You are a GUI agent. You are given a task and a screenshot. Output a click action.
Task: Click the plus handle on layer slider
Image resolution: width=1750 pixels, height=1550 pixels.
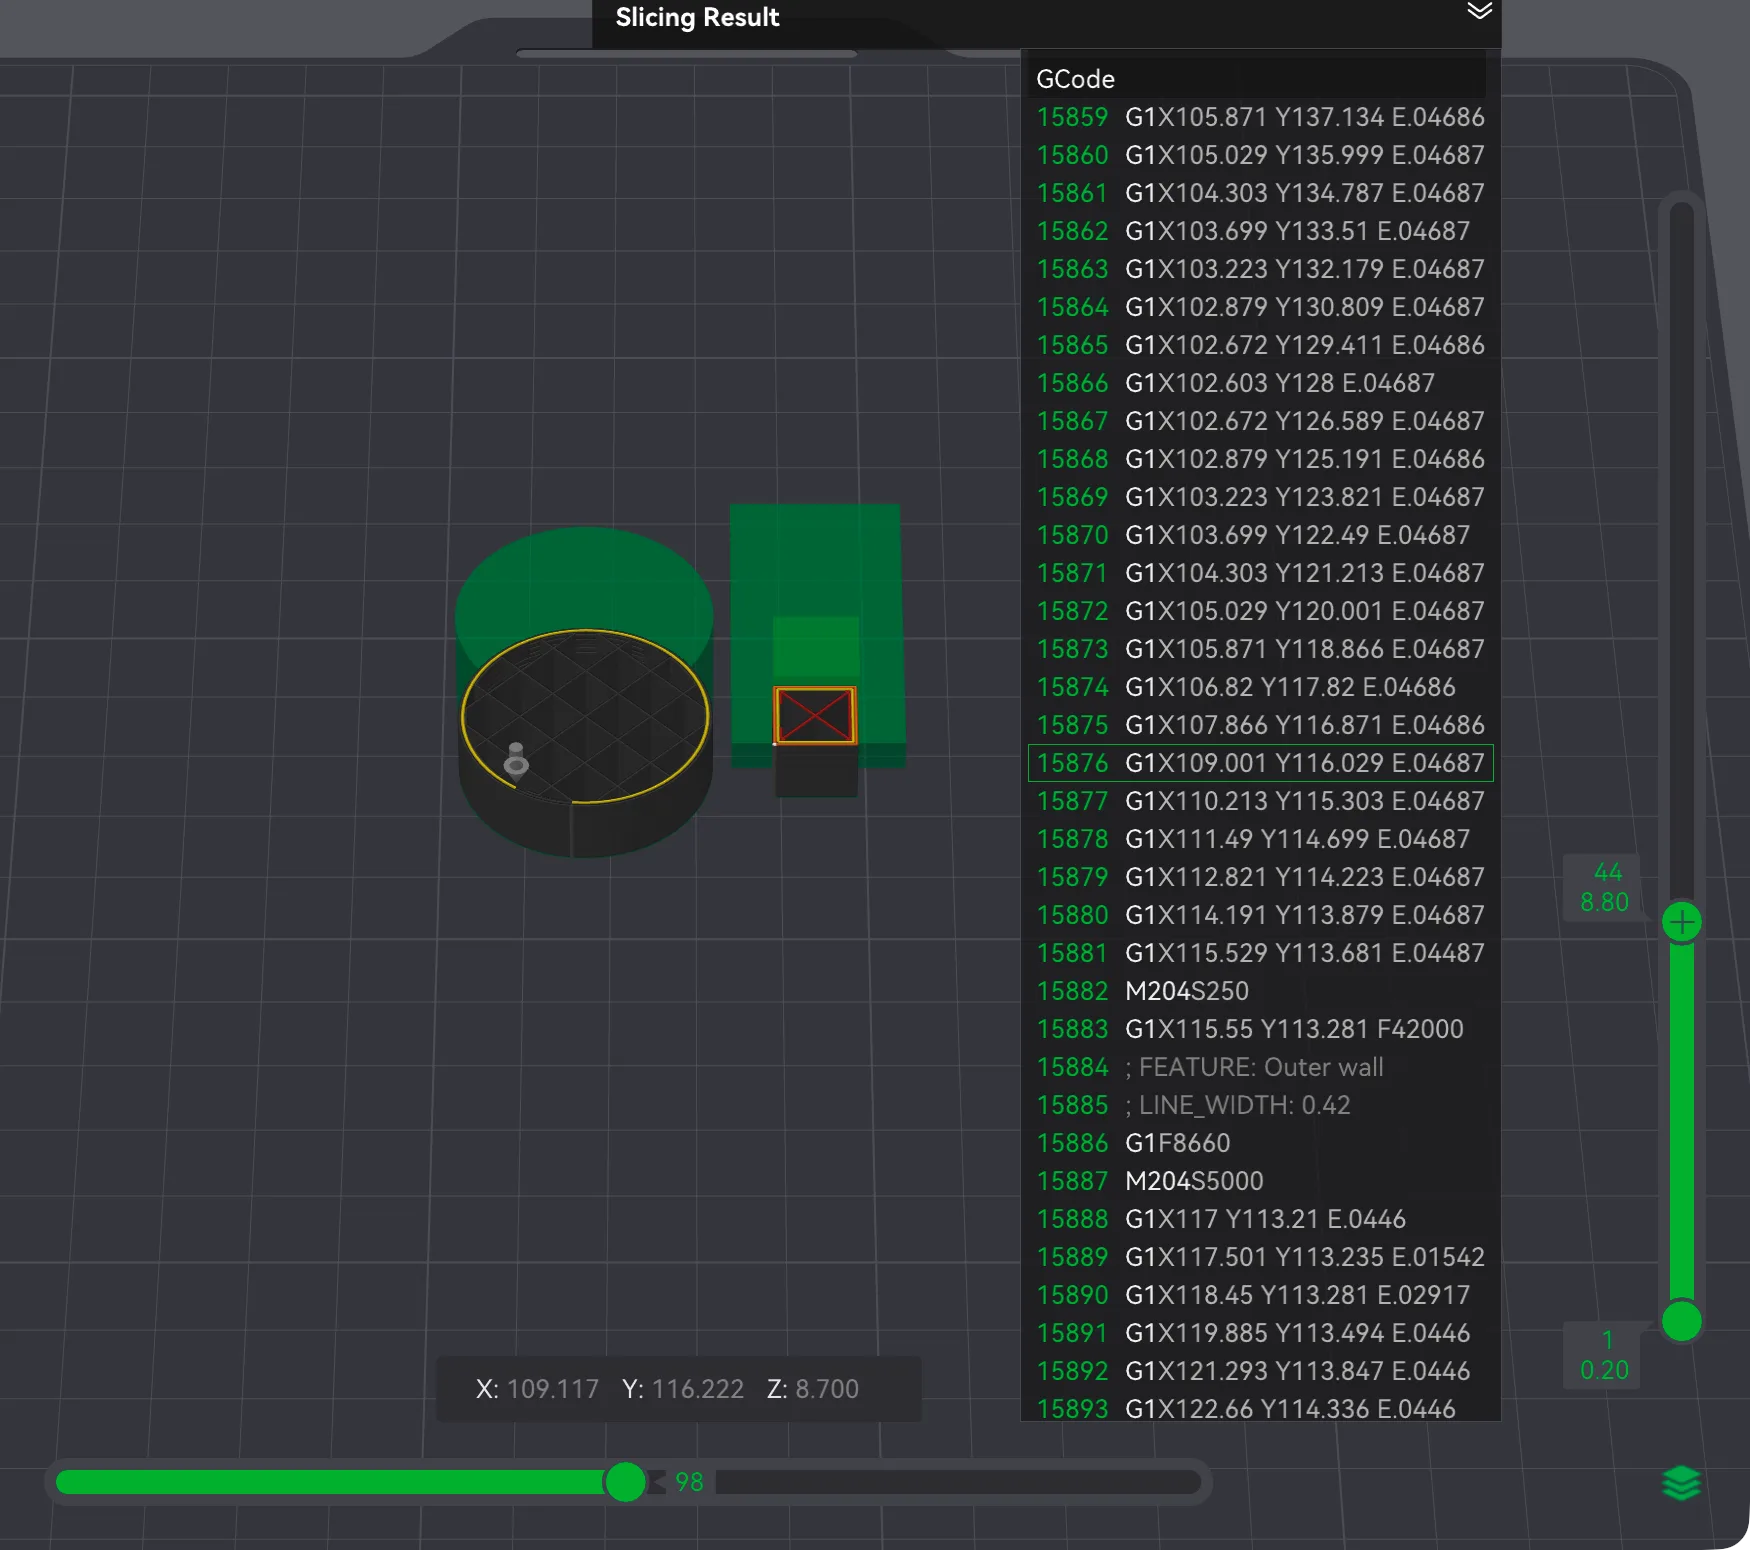1682,922
